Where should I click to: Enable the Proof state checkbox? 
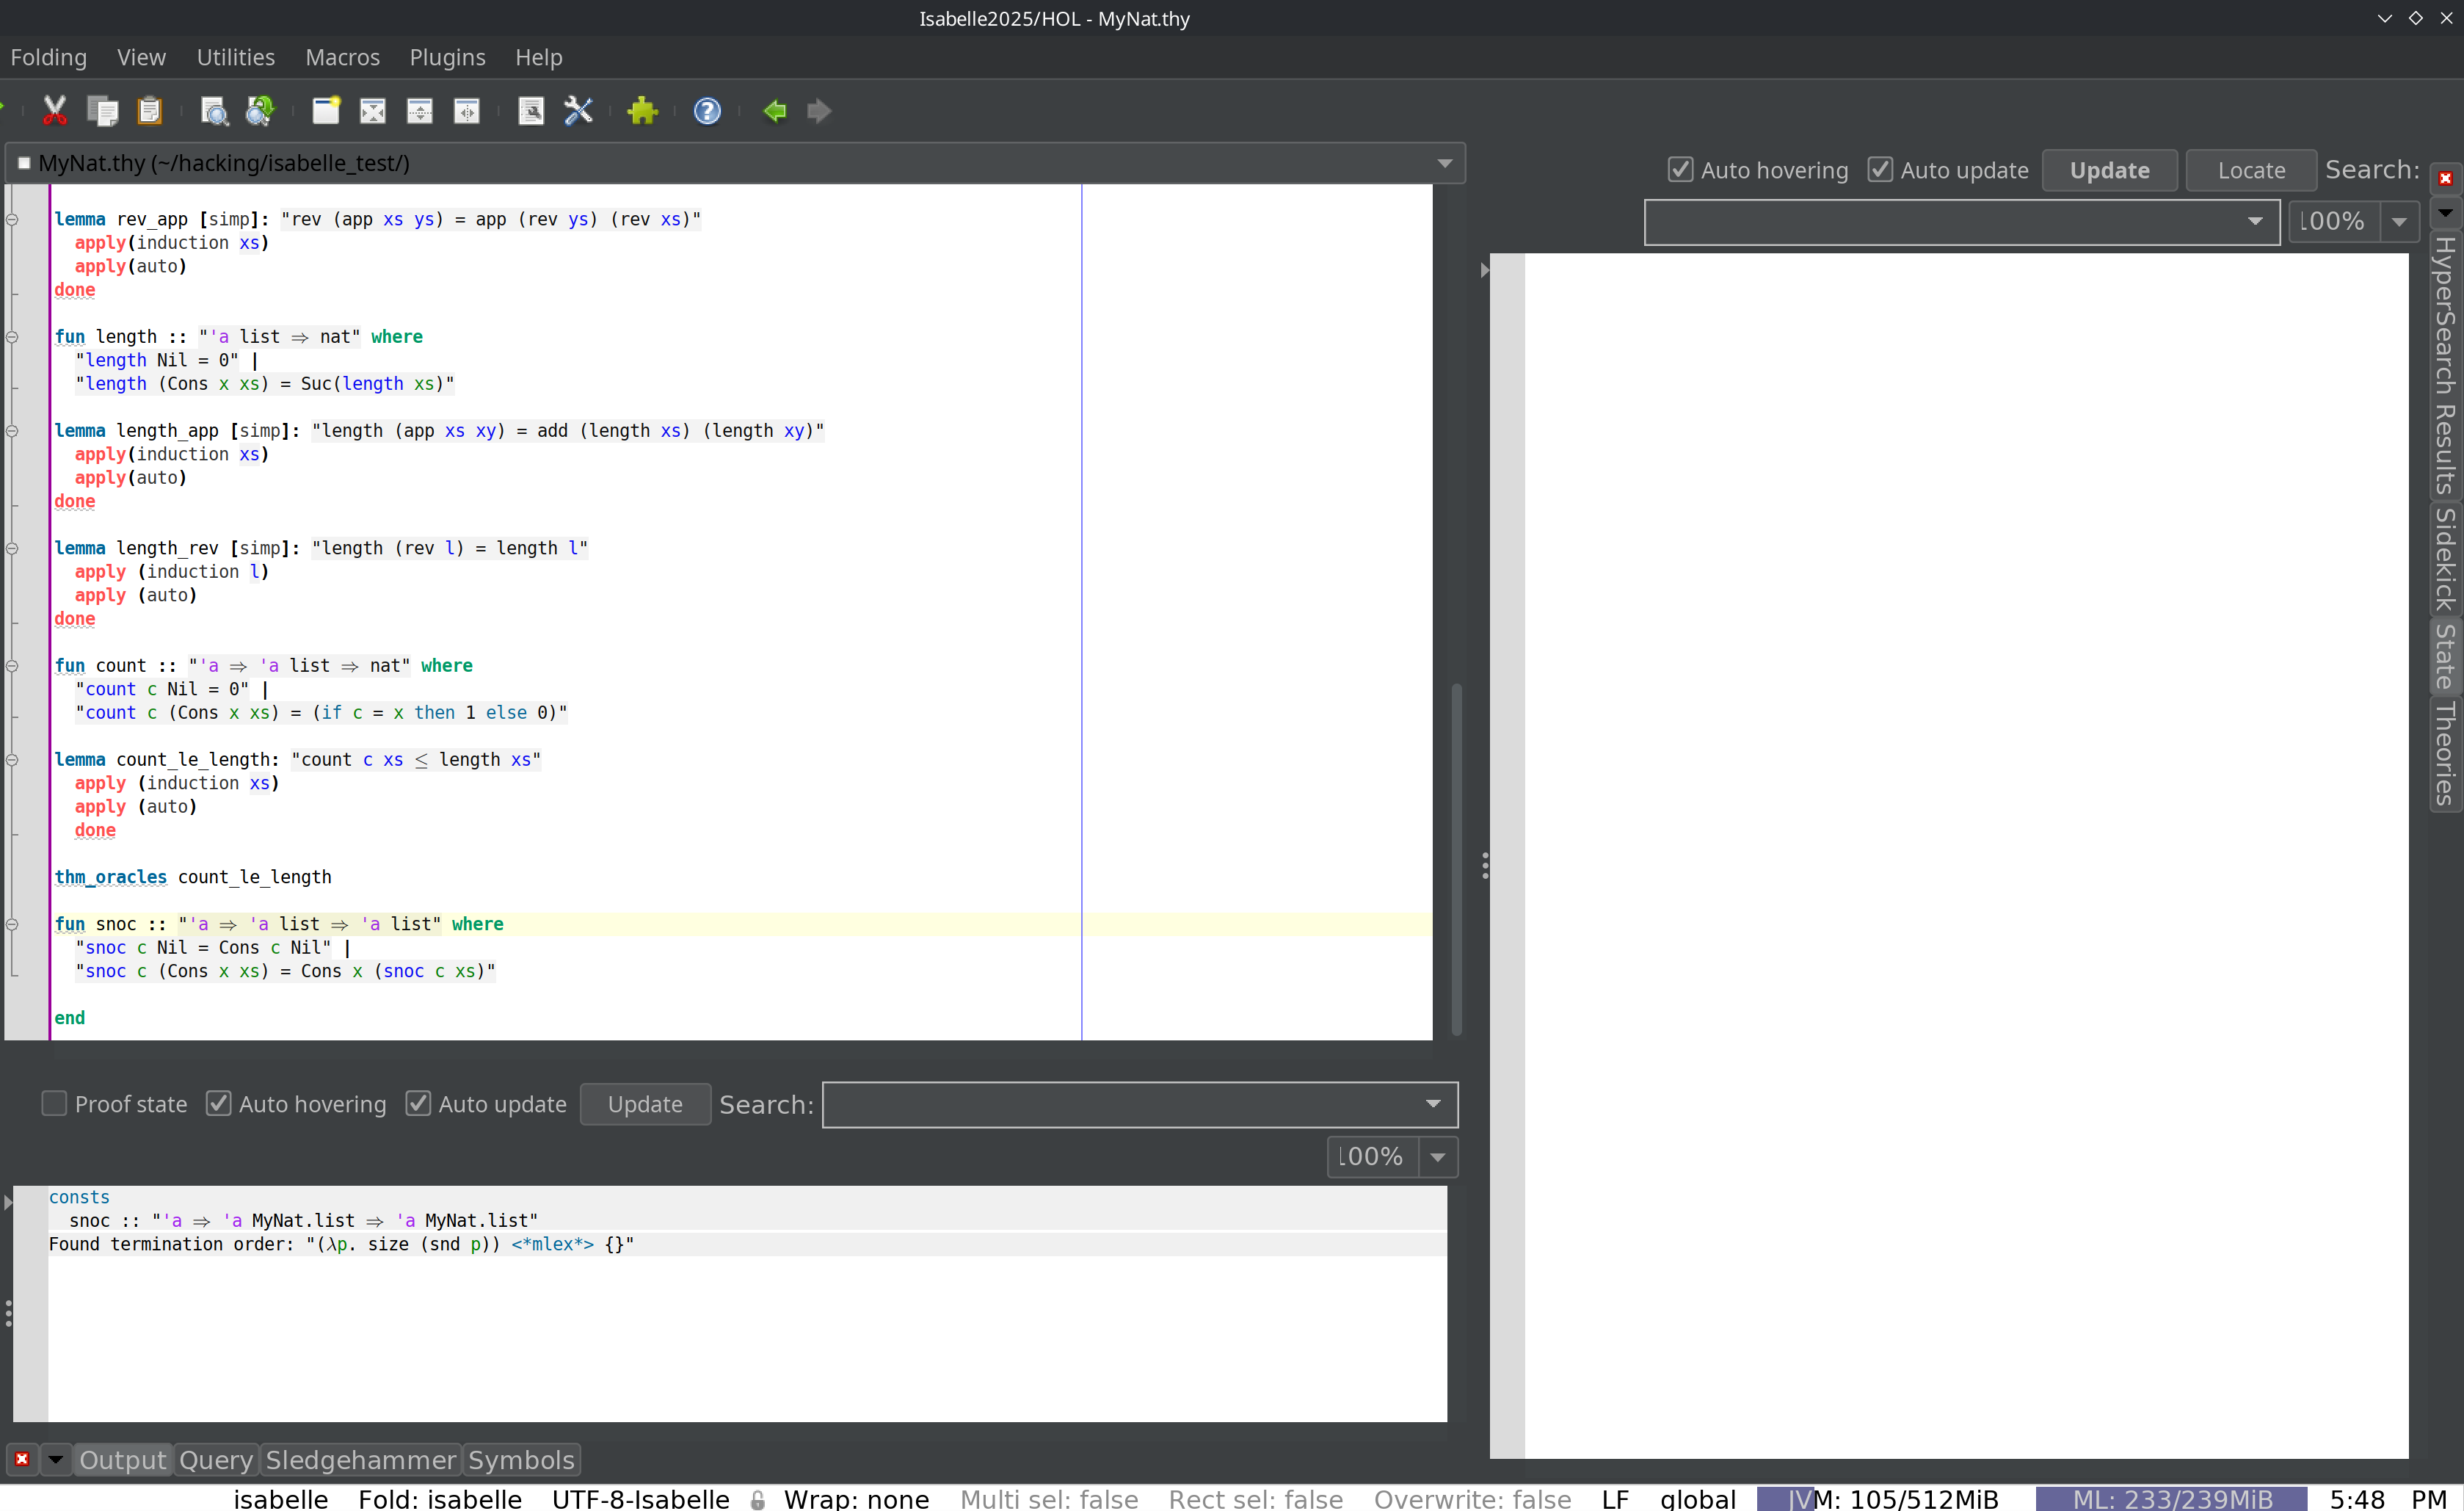[54, 1103]
